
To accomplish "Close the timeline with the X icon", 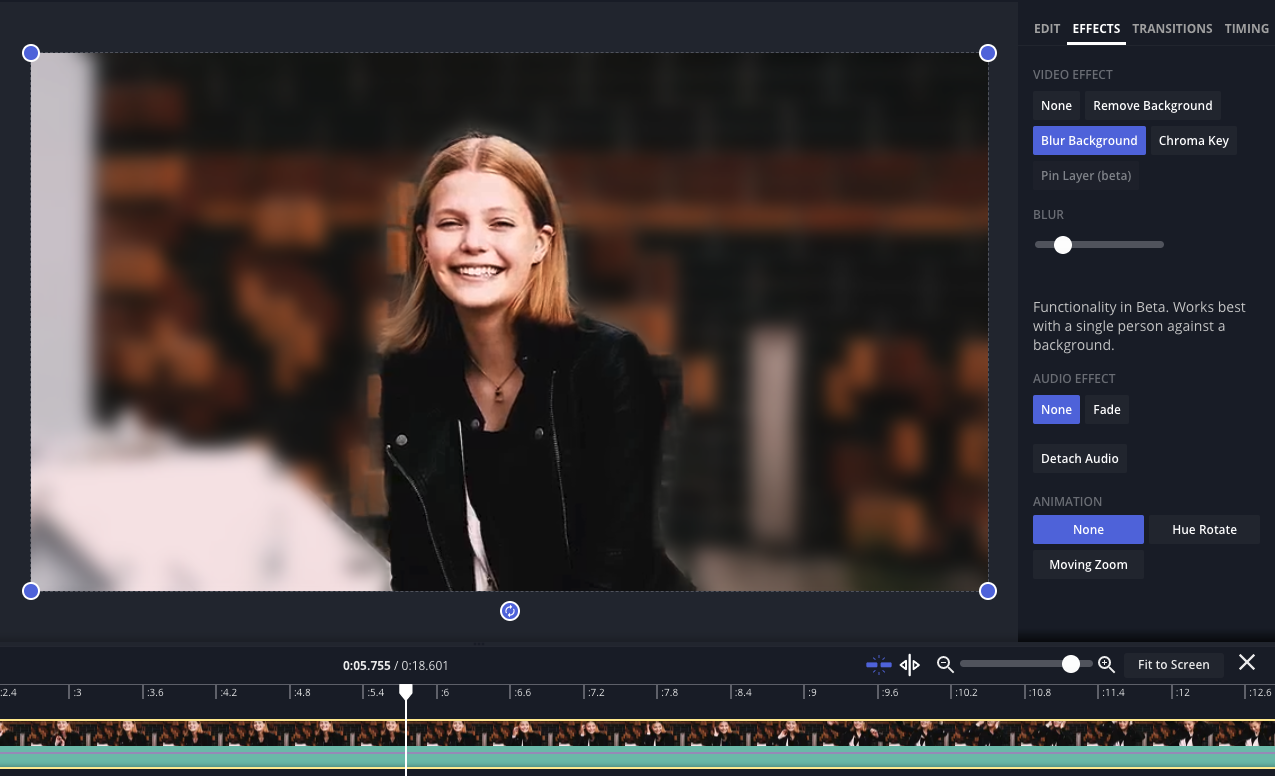I will point(1247,663).
